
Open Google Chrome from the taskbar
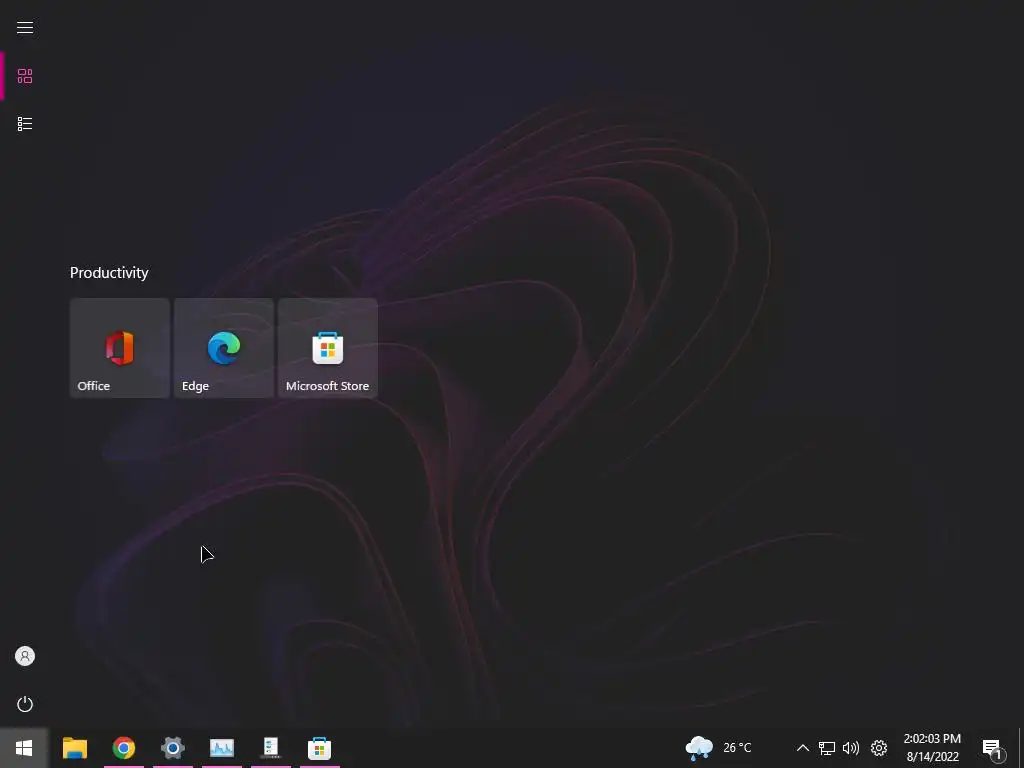click(123, 748)
